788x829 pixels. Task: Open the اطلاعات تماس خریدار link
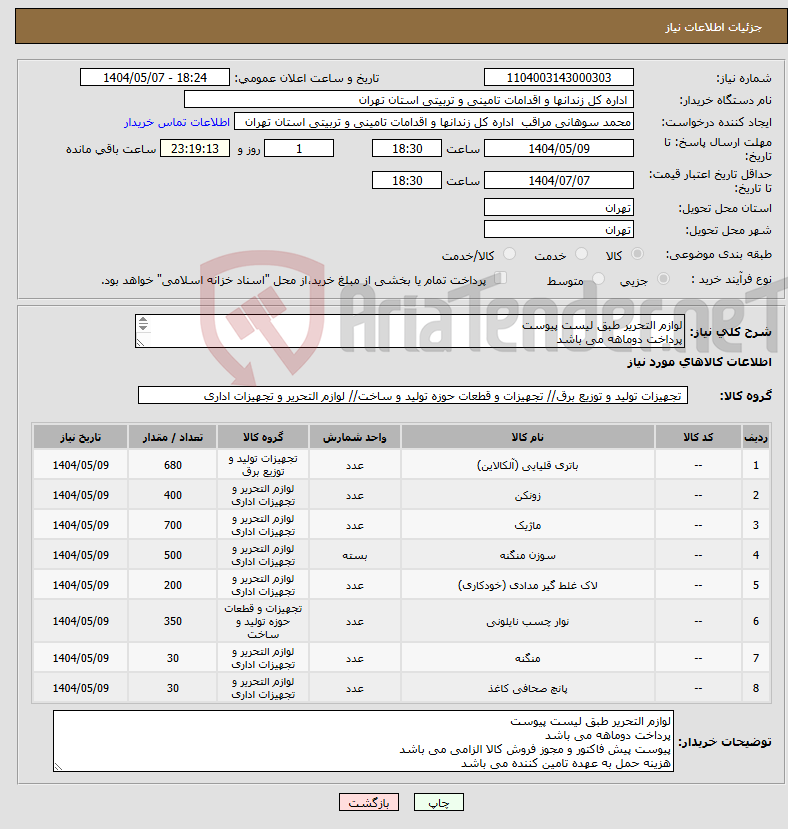[177, 122]
